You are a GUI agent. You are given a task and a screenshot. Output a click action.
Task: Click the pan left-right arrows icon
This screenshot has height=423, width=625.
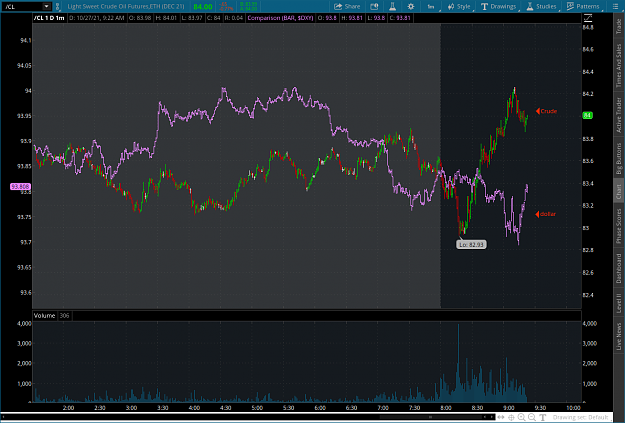coord(501,417)
